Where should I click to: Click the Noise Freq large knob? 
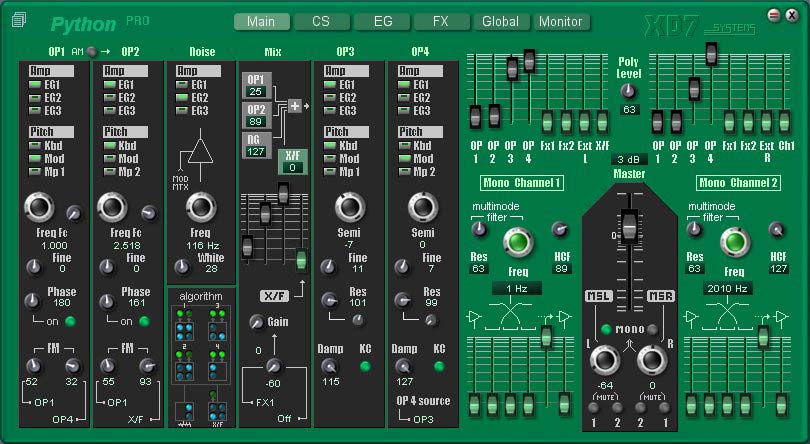(x=201, y=207)
